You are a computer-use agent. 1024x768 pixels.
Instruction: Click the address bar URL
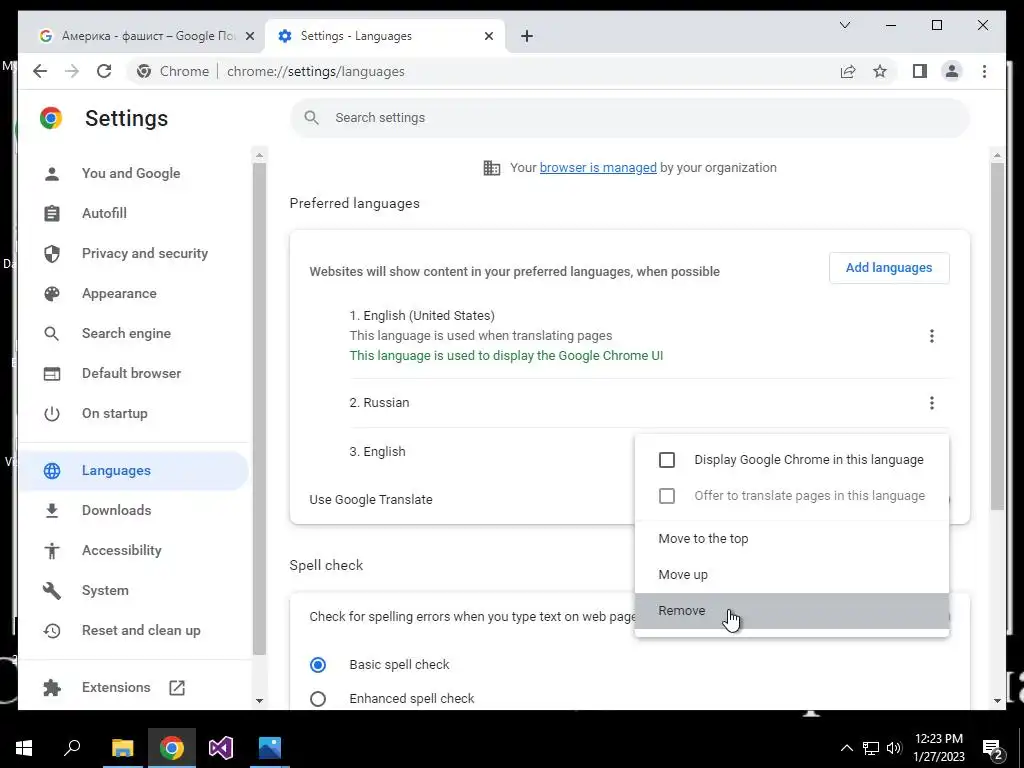[315, 71]
